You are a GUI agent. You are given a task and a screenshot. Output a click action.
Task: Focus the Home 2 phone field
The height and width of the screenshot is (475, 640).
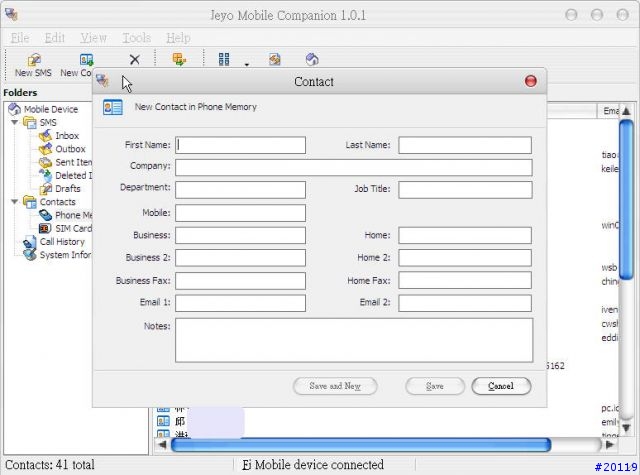465,258
